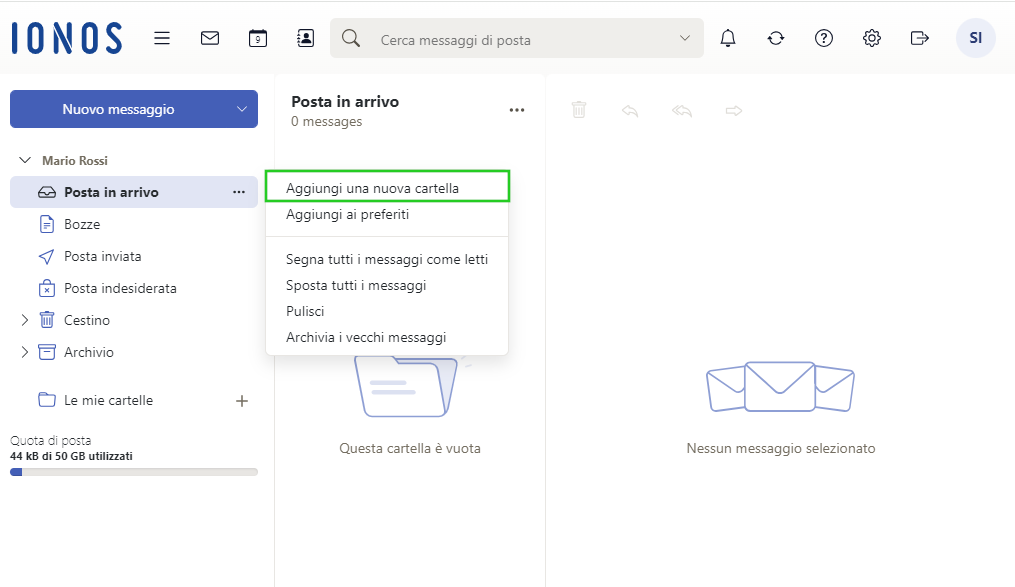The height and width of the screenshot is (587, 1015).
Task: Click the refresh sync icon
Action: point(776,38)
